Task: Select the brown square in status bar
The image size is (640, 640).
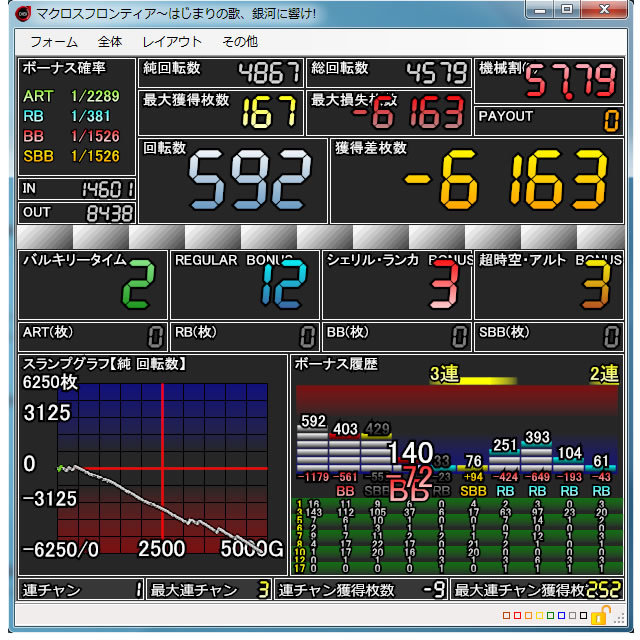Action: (506, 616)
